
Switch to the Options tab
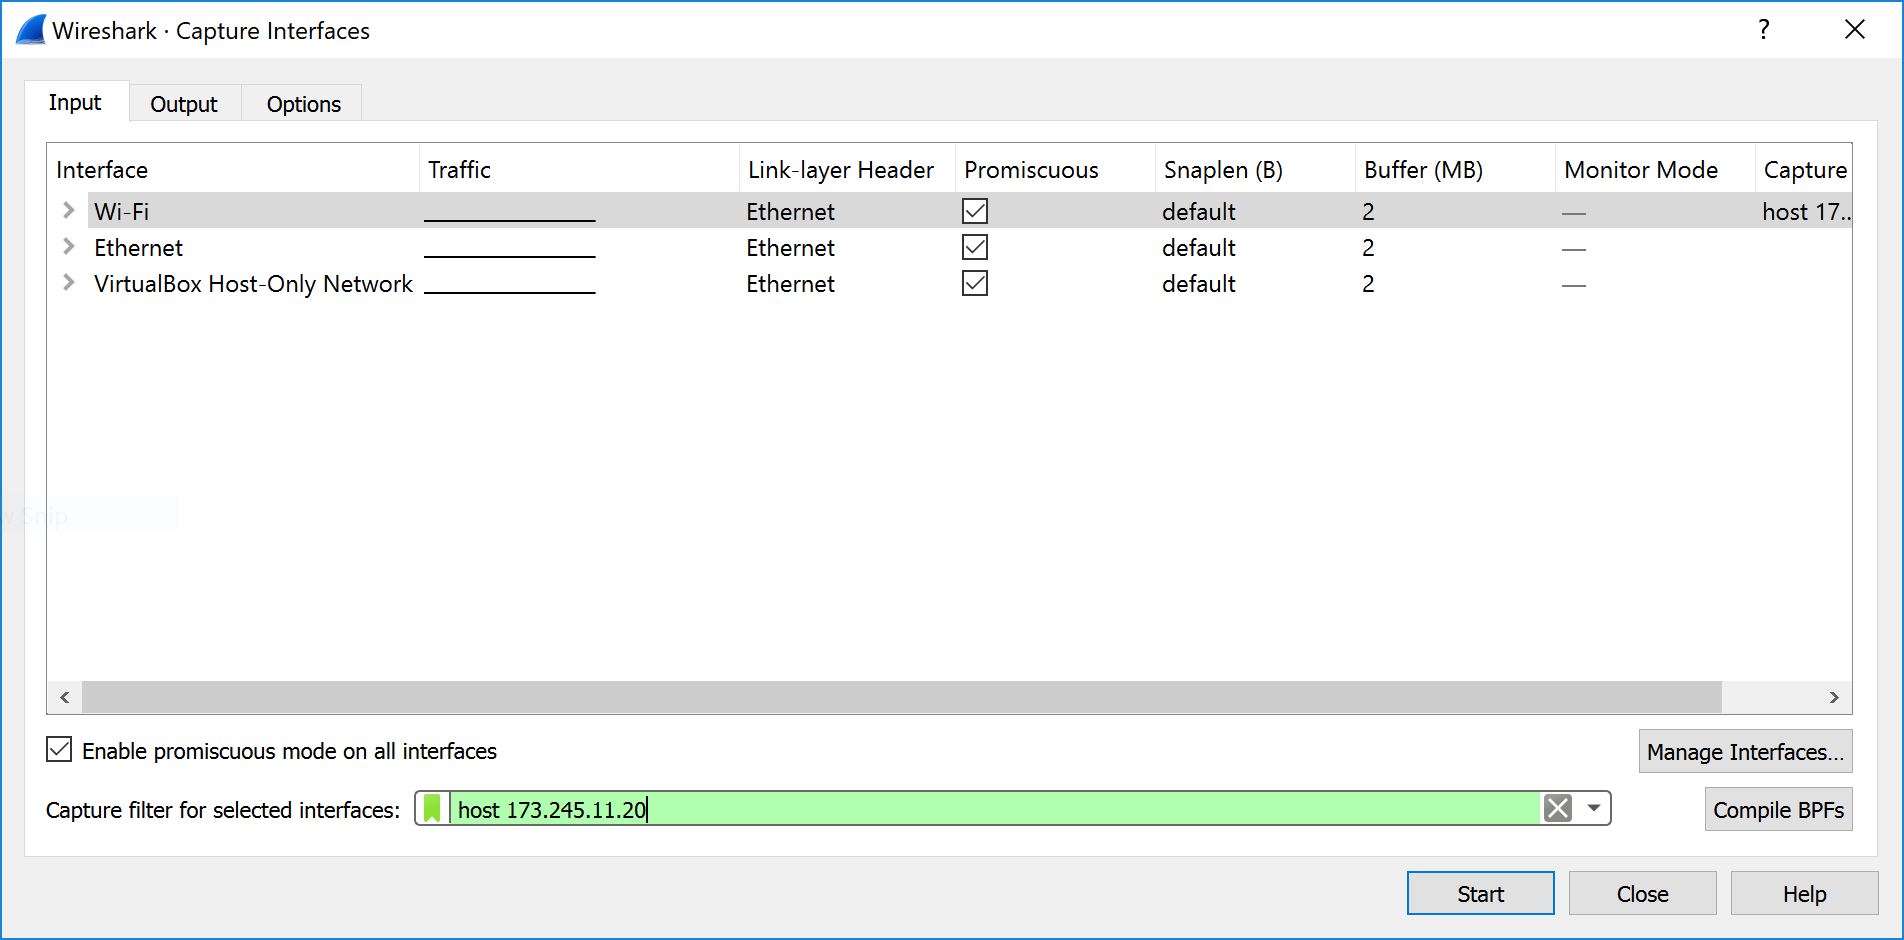pyautogui.click(x=303, y=104)
